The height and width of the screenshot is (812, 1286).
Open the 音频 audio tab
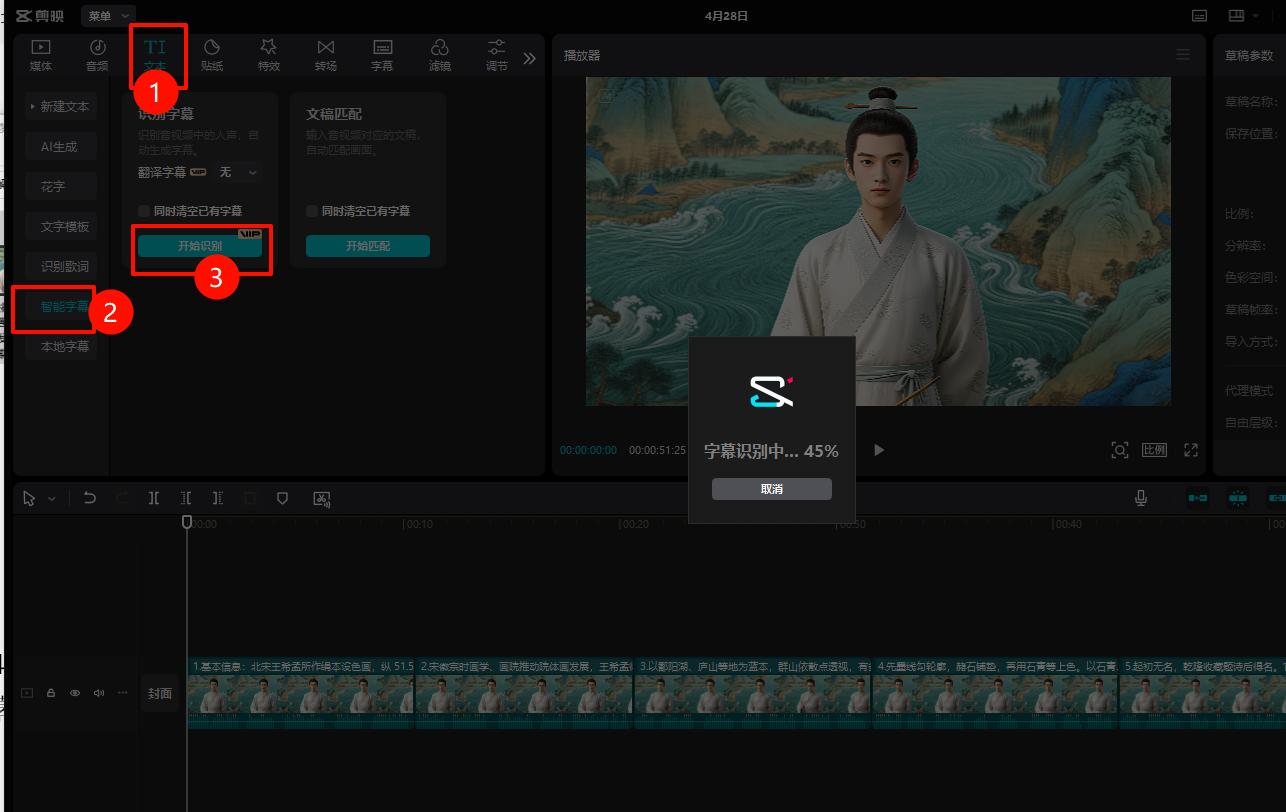pos(97,55)
